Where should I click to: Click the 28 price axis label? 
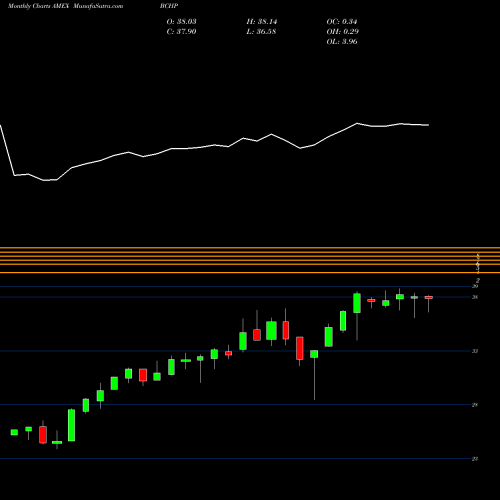click(x=475, y=405)
